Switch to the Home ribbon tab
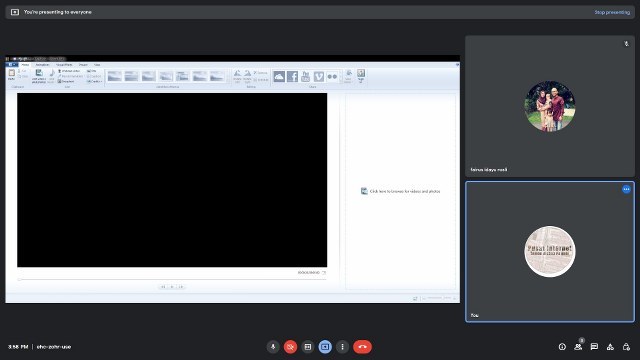This screenshot has height=360, width=640. [25, 64]
